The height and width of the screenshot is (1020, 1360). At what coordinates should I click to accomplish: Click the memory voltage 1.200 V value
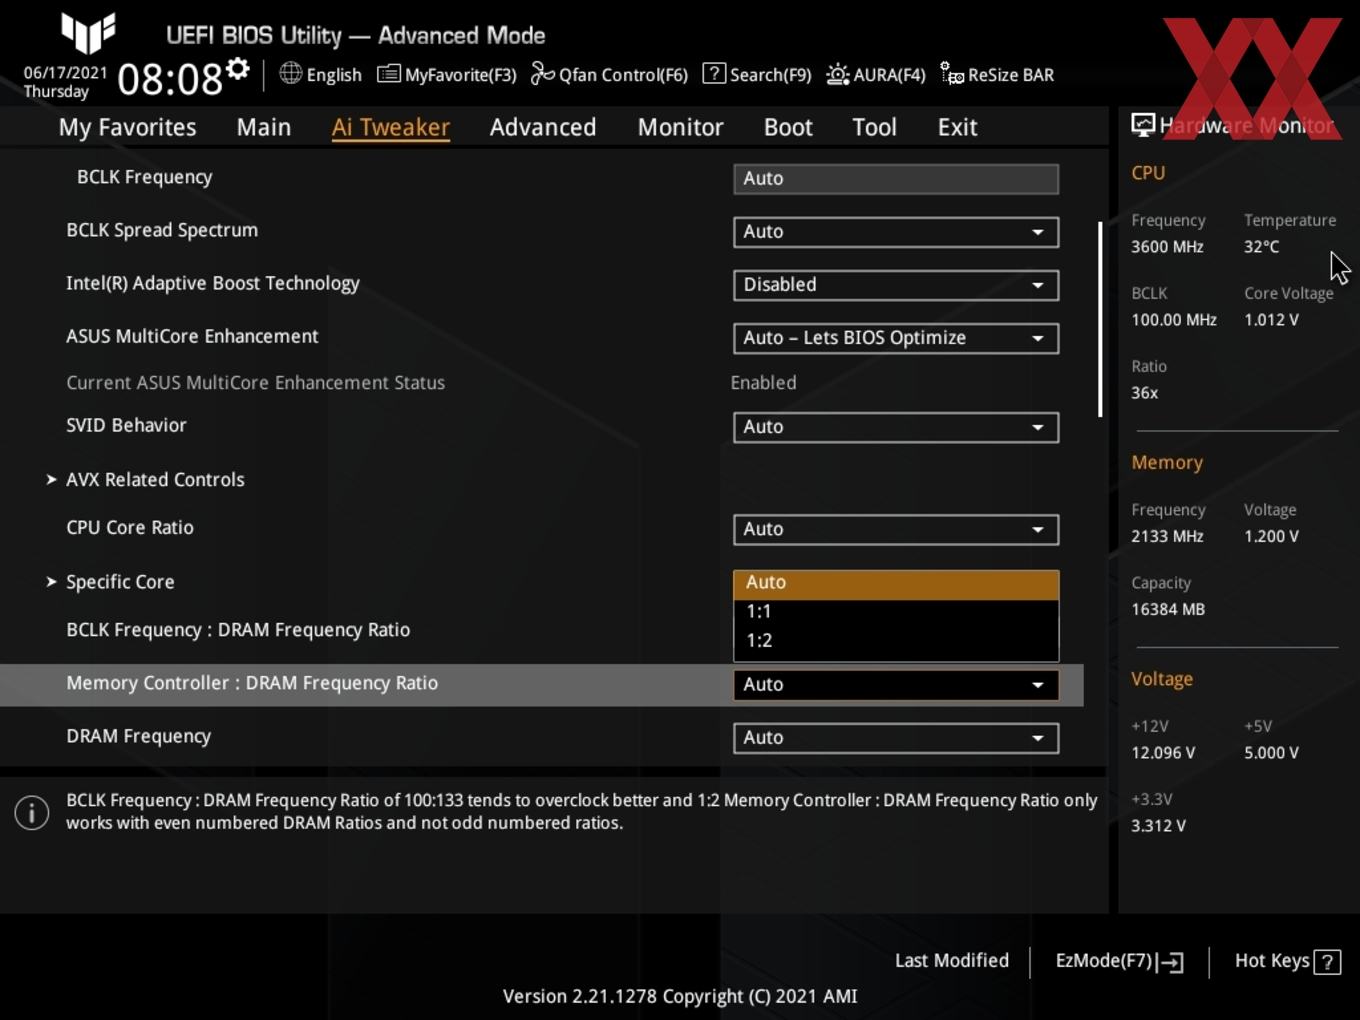pos(1271,536)
